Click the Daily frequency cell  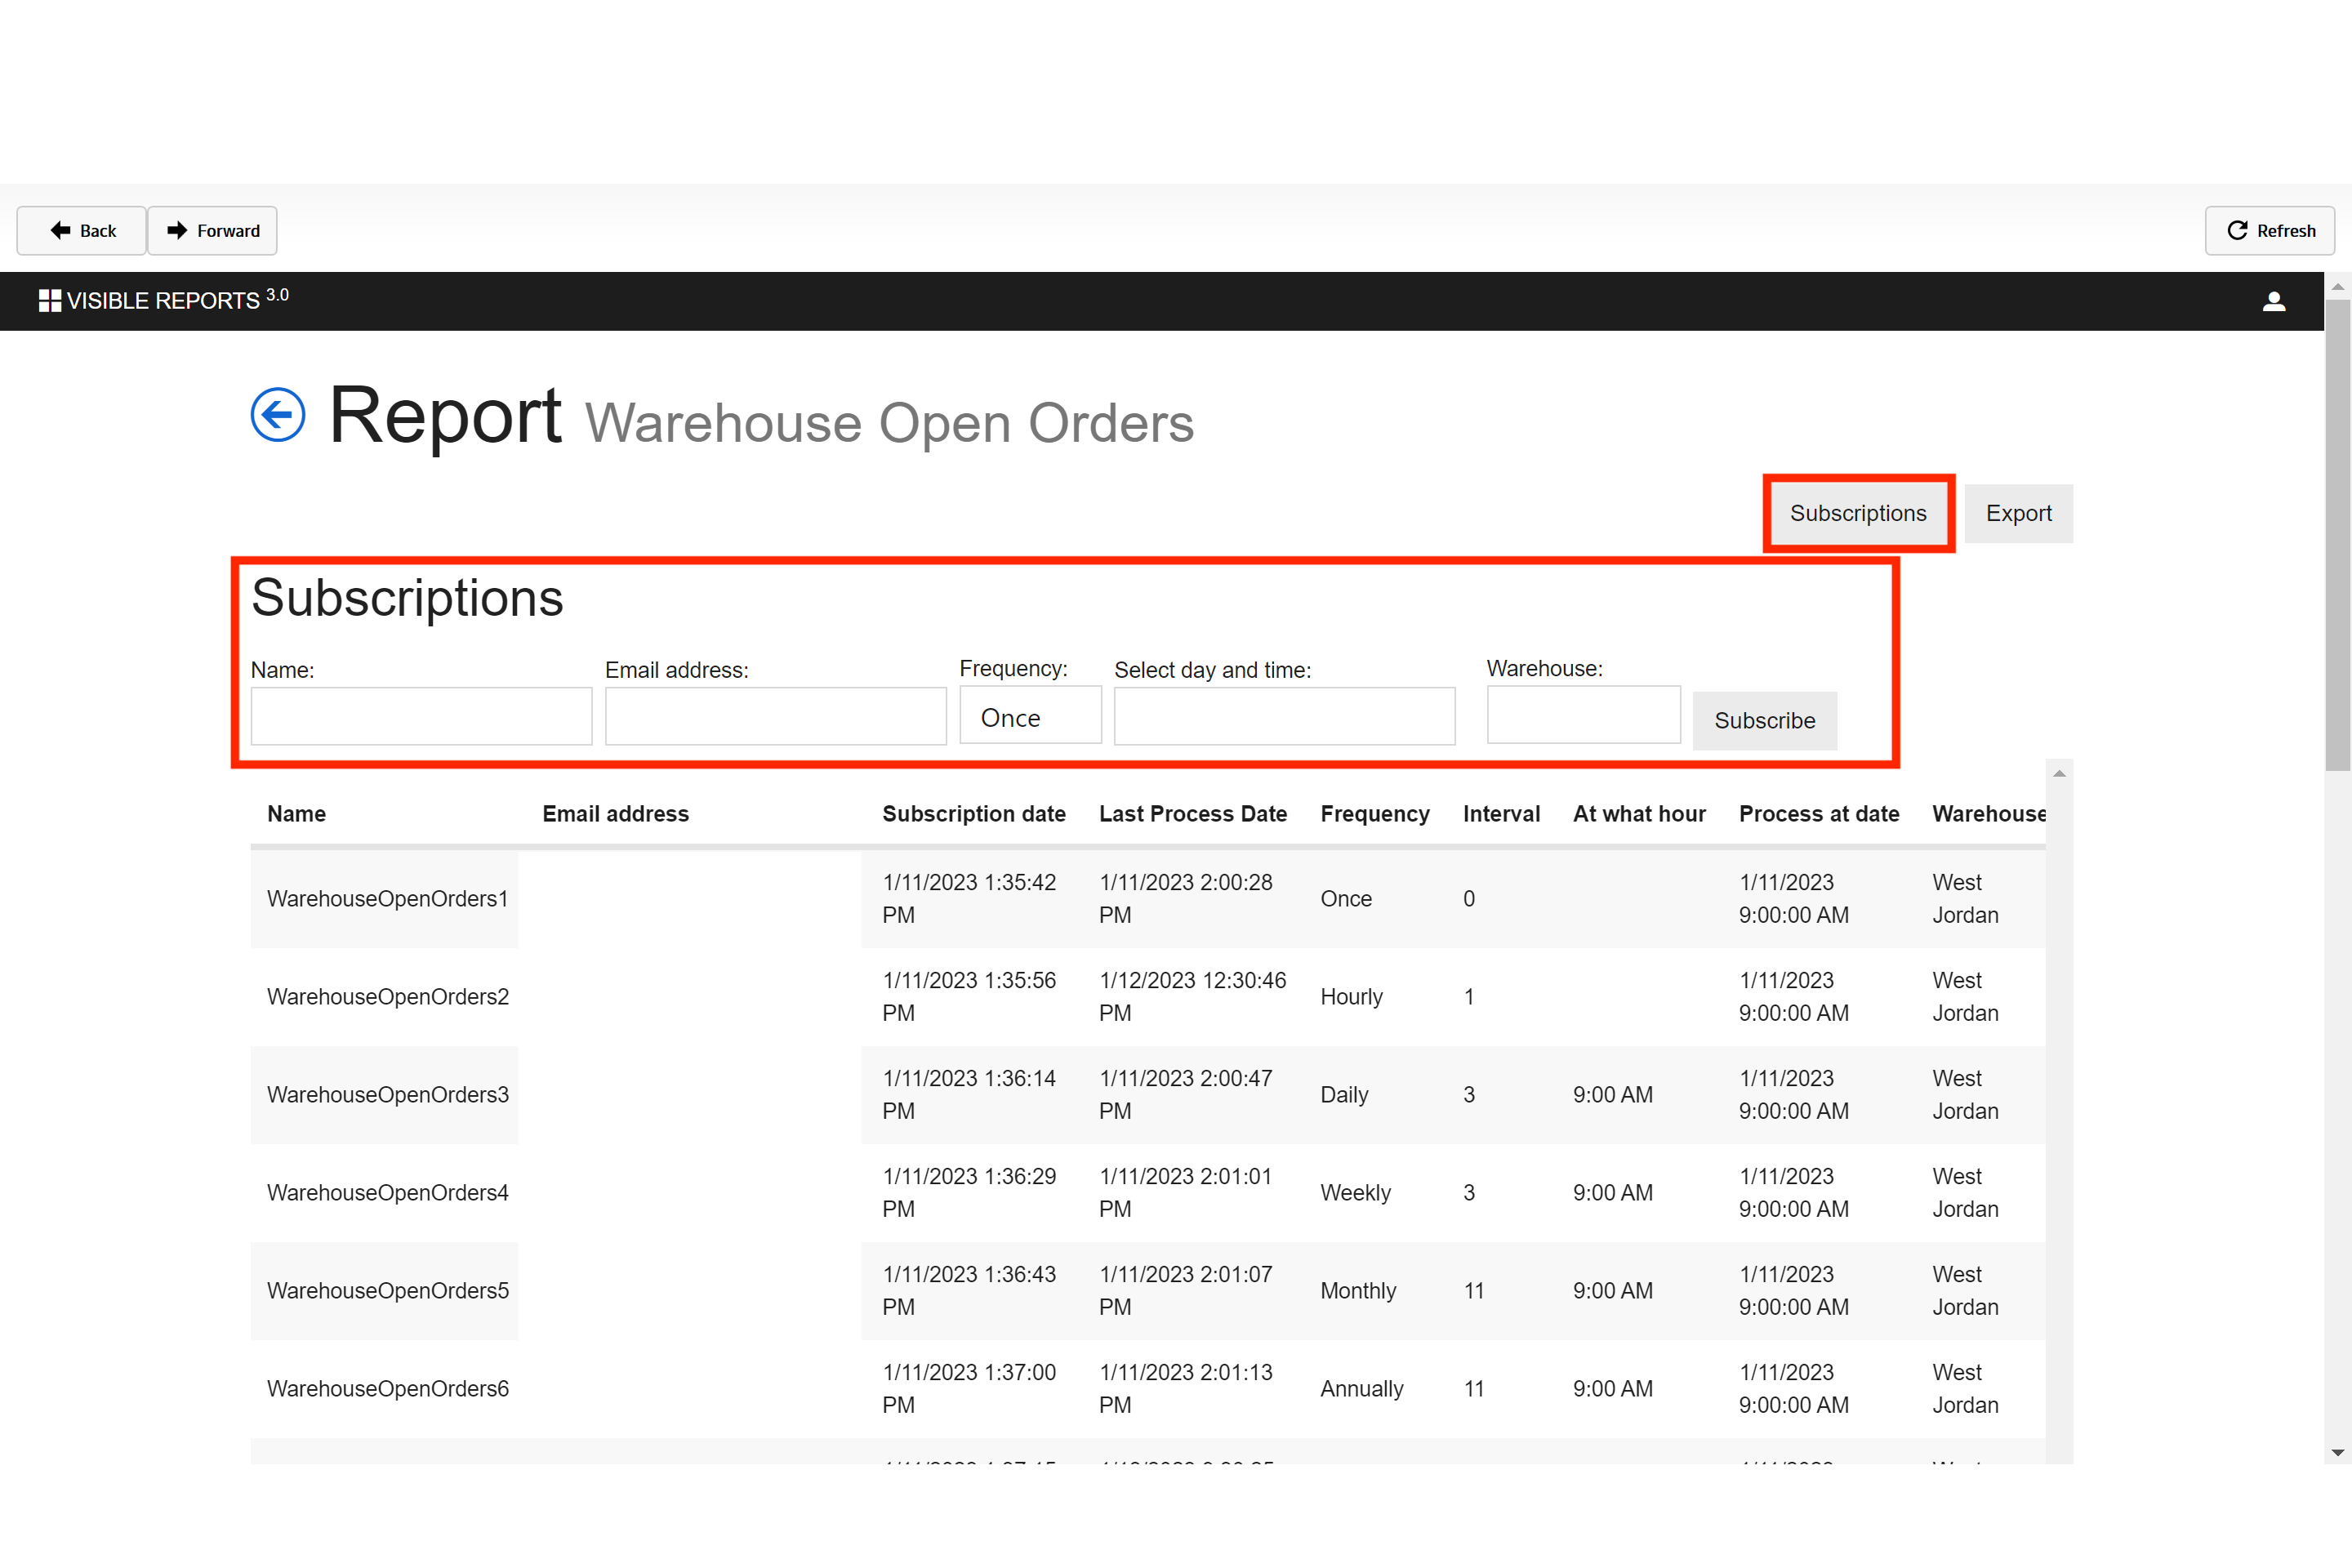coord(1344,1095)
